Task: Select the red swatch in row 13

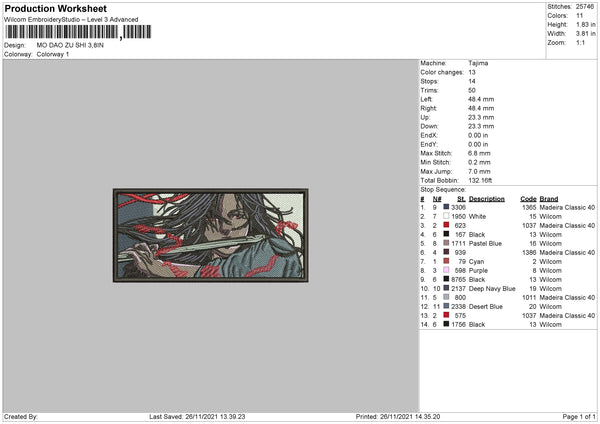Action: click(x=446, y=315)
